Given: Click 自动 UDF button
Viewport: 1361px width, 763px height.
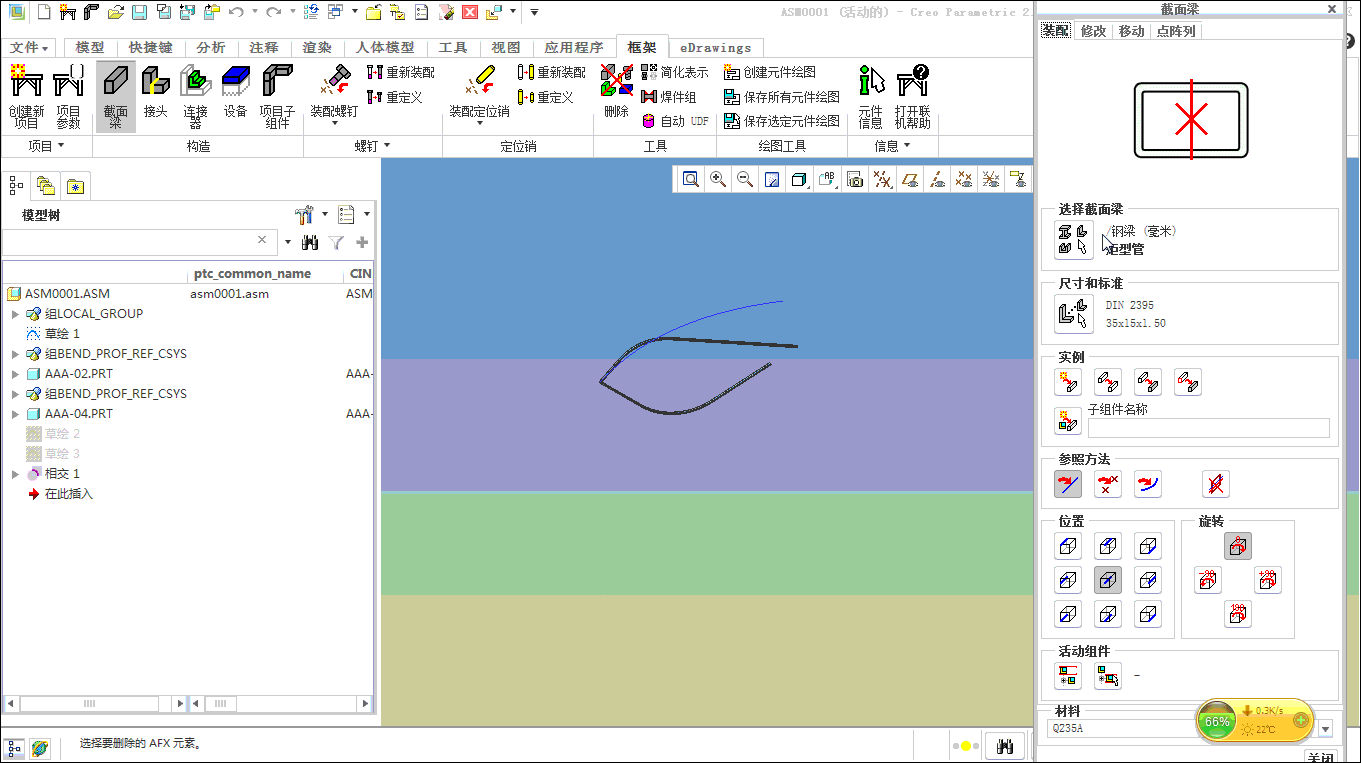Looking at the screenshot, I should click(675, 121).
